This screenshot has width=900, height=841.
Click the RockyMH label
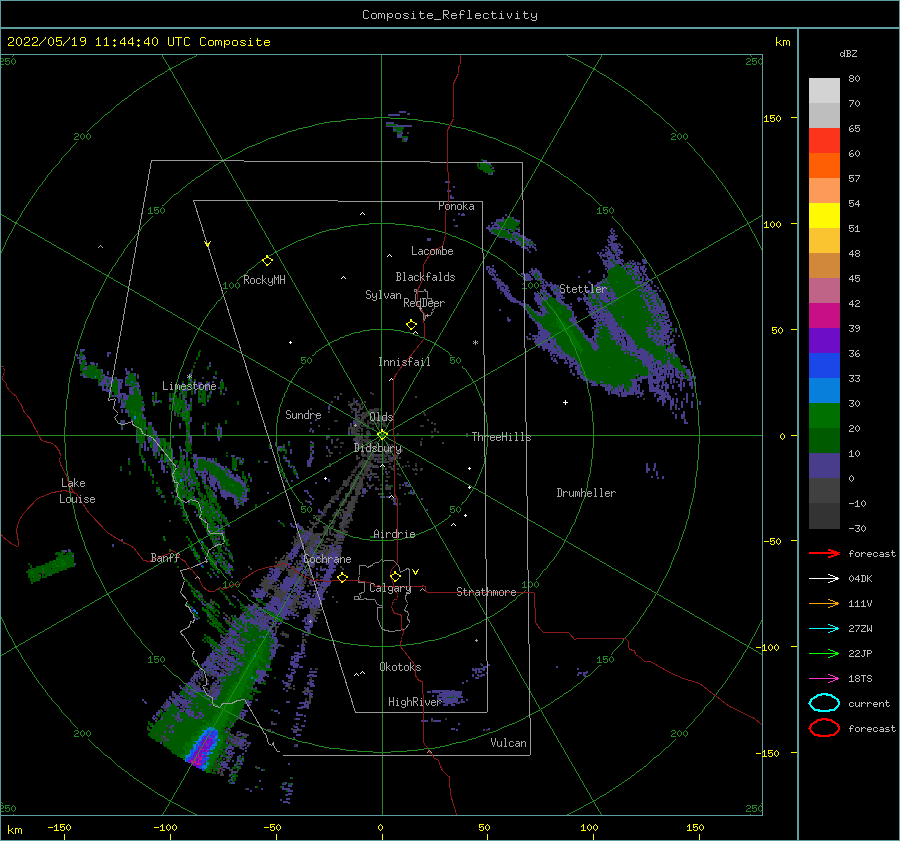click(x=264, y=280)
